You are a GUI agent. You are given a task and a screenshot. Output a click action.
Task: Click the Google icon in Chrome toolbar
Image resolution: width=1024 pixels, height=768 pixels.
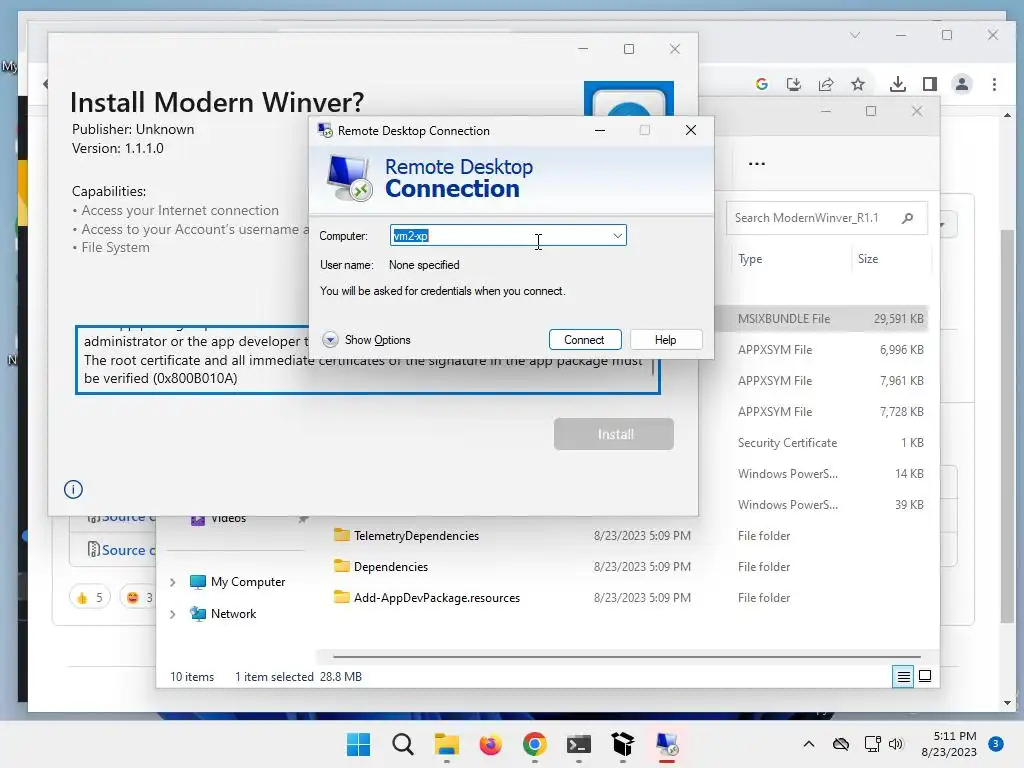coord(761,84)
